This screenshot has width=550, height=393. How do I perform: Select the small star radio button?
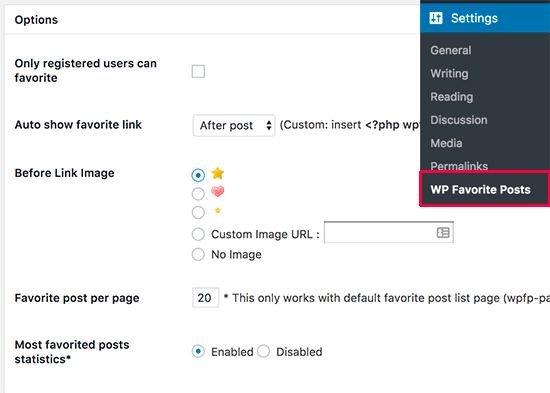[198, 212]
